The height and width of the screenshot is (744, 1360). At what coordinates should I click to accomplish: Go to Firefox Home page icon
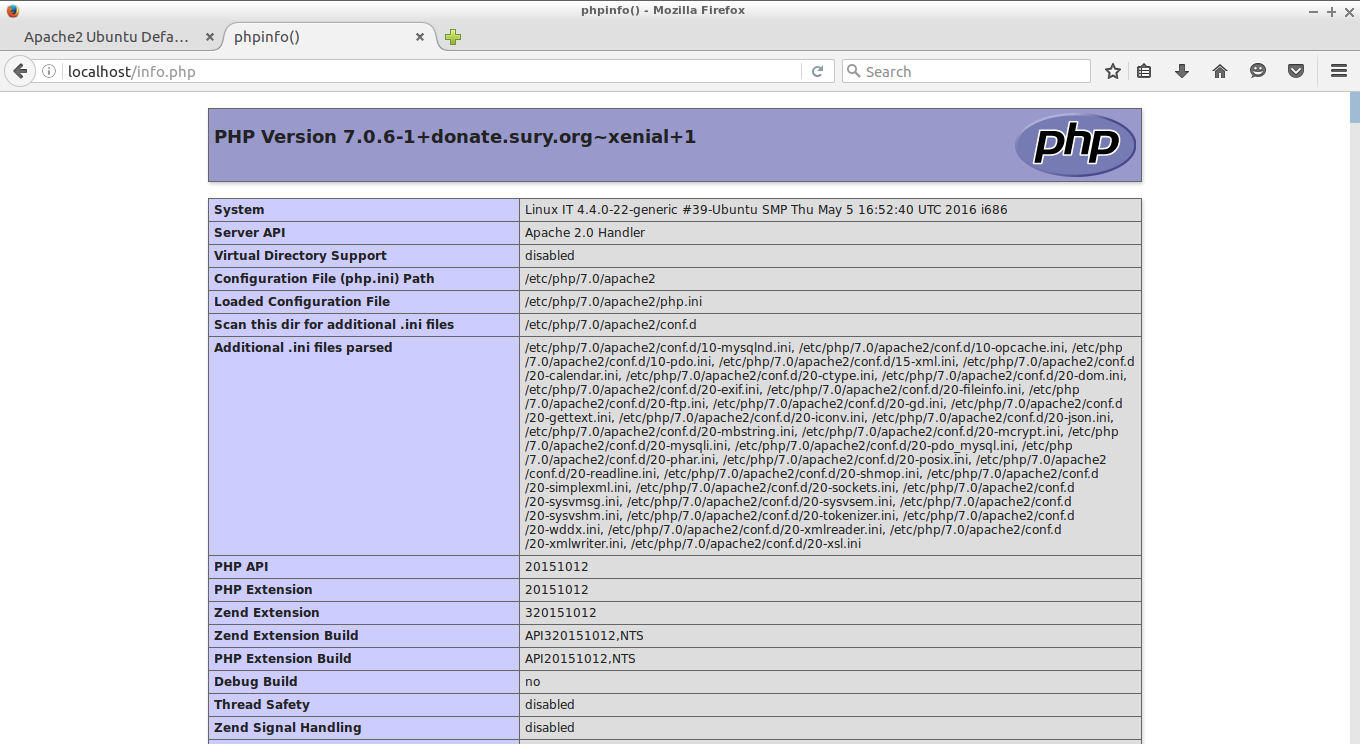tap(1220, 71)
